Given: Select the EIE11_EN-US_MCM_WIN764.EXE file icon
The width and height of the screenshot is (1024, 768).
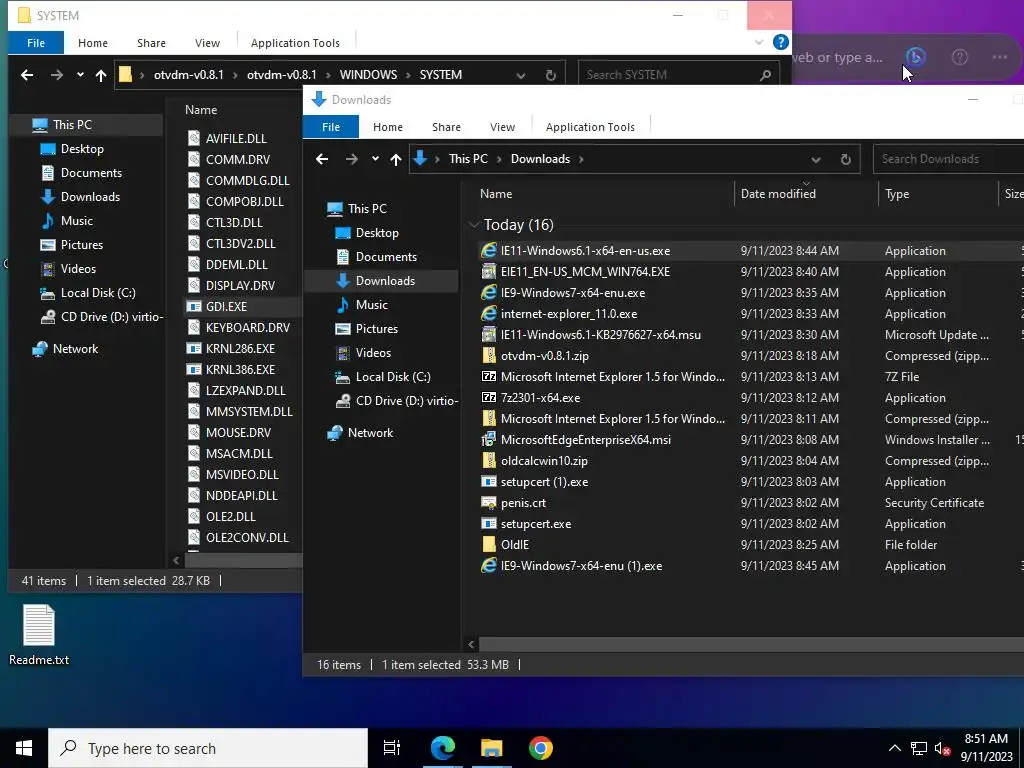Looking at the screenshot, I should coord(488,272).
